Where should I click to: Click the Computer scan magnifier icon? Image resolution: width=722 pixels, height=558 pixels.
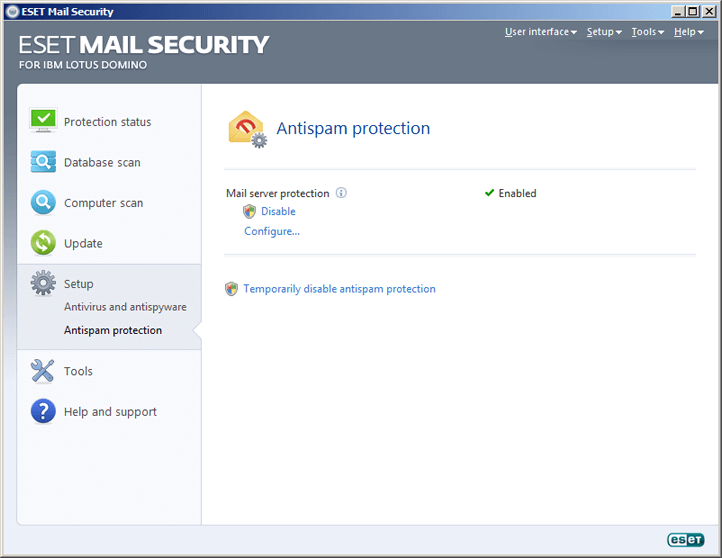[x=43, y=202]
